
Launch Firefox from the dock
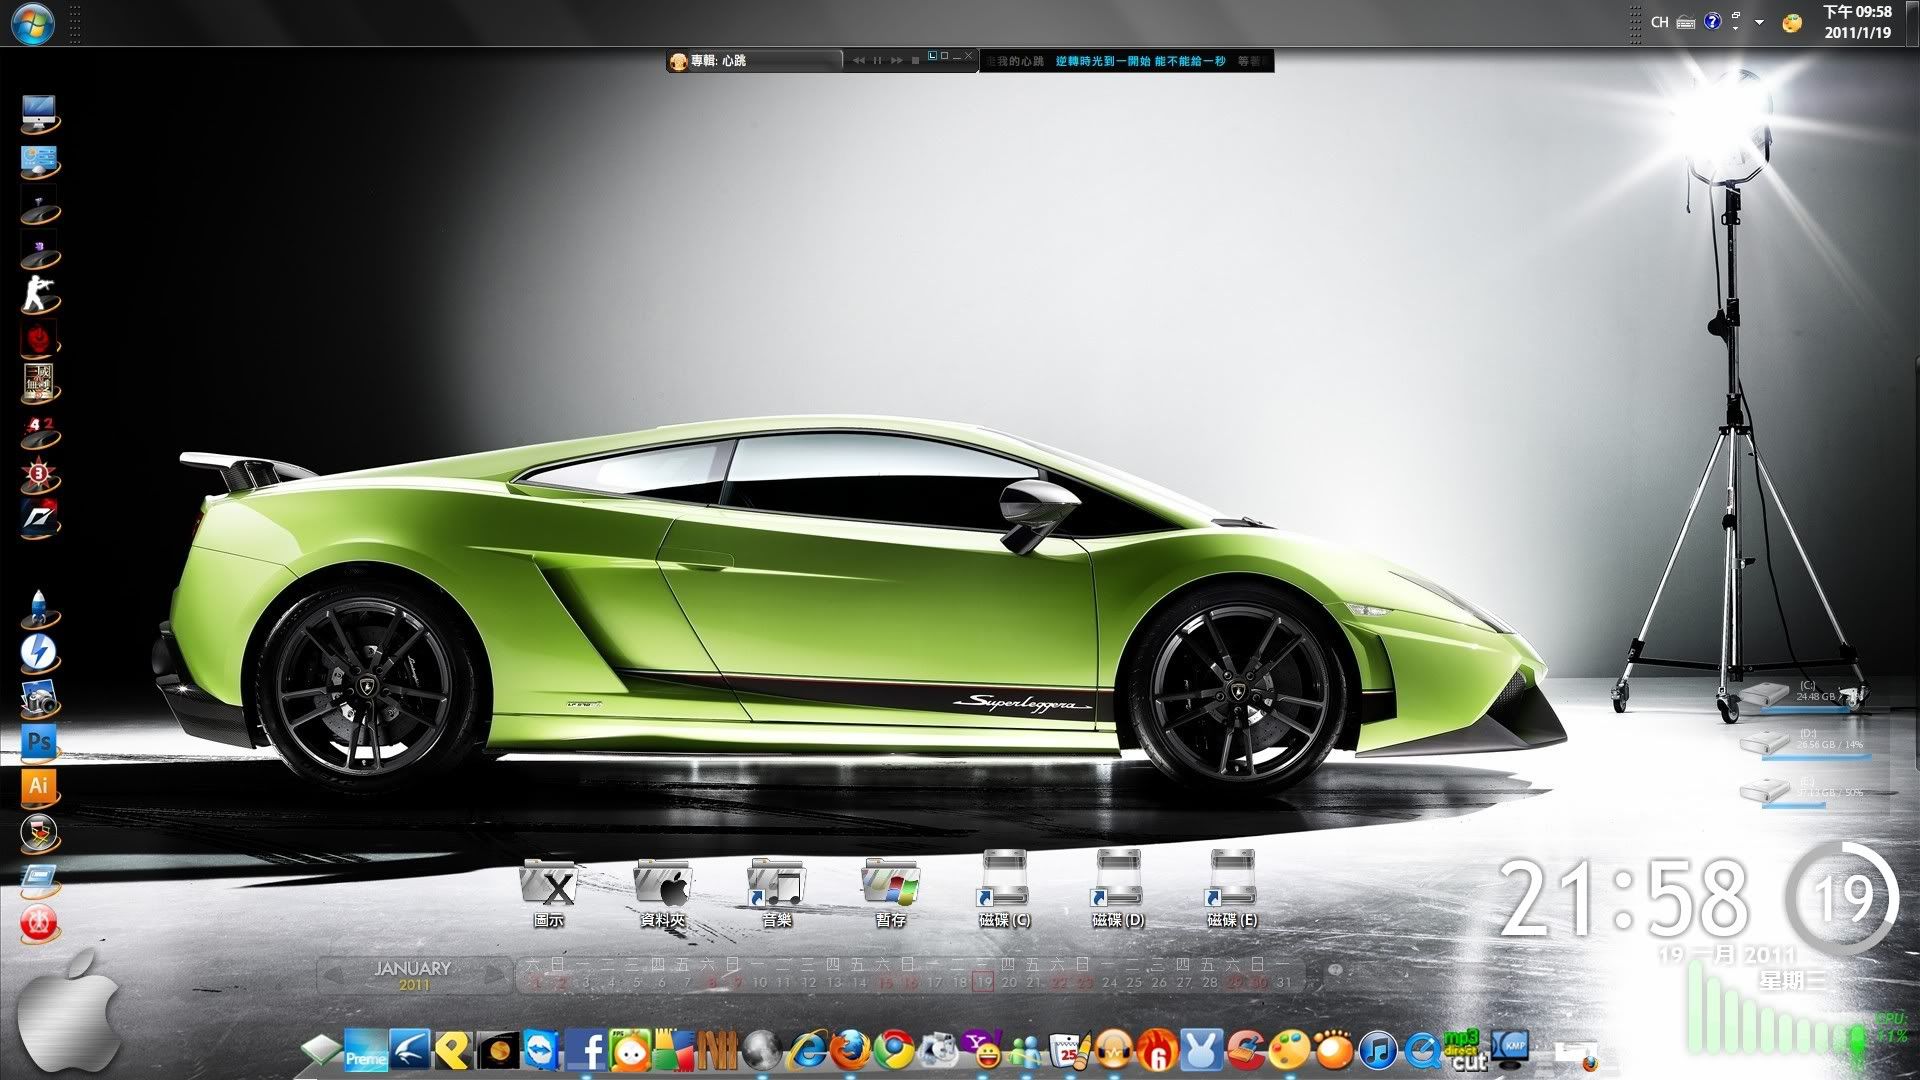(851, 1050)
